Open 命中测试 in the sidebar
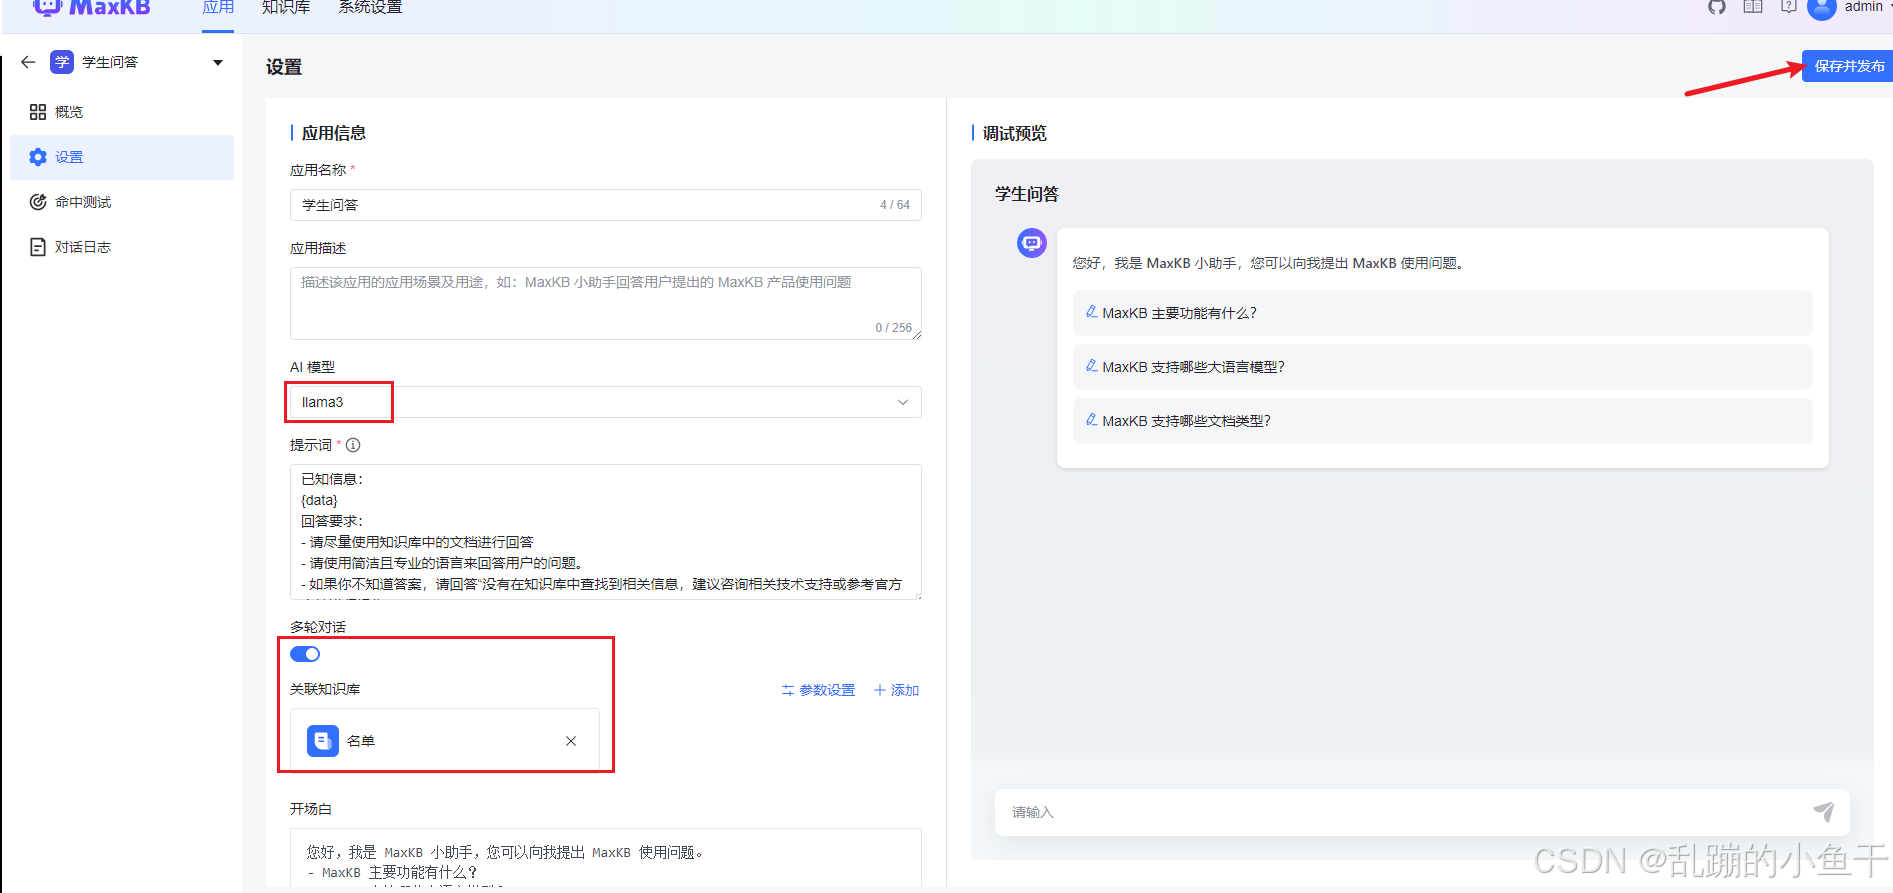This screenshot has height=893, width=1893. click(x=122, y=202)
